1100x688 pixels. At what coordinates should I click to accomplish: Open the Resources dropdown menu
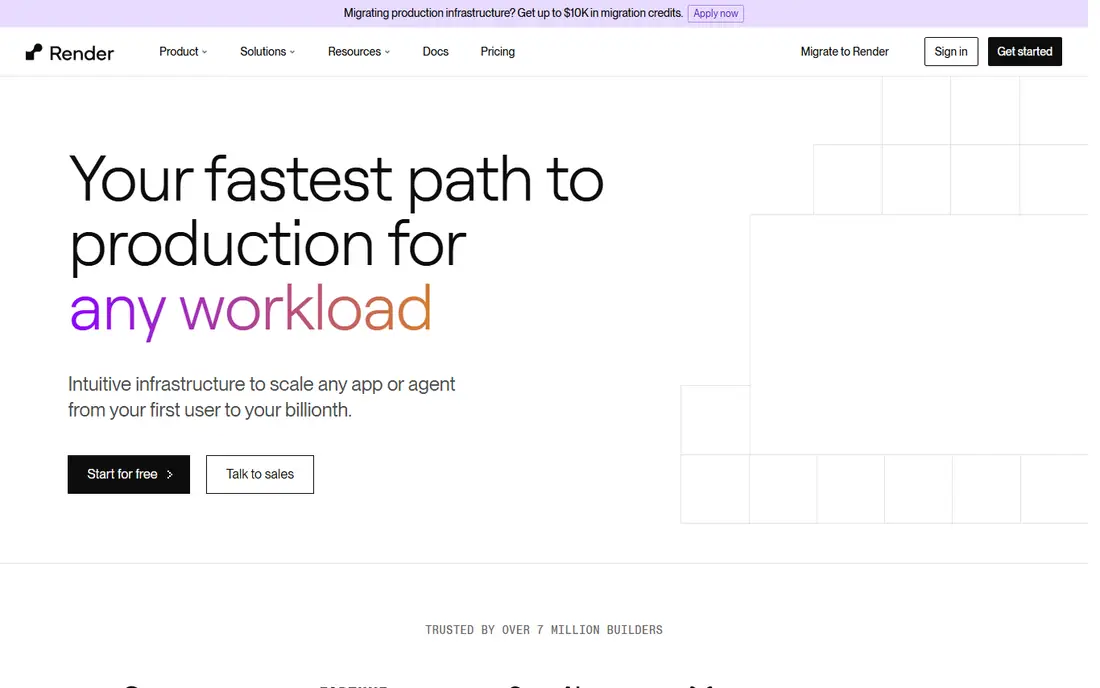pyautogui.click(x=358, y=52)
